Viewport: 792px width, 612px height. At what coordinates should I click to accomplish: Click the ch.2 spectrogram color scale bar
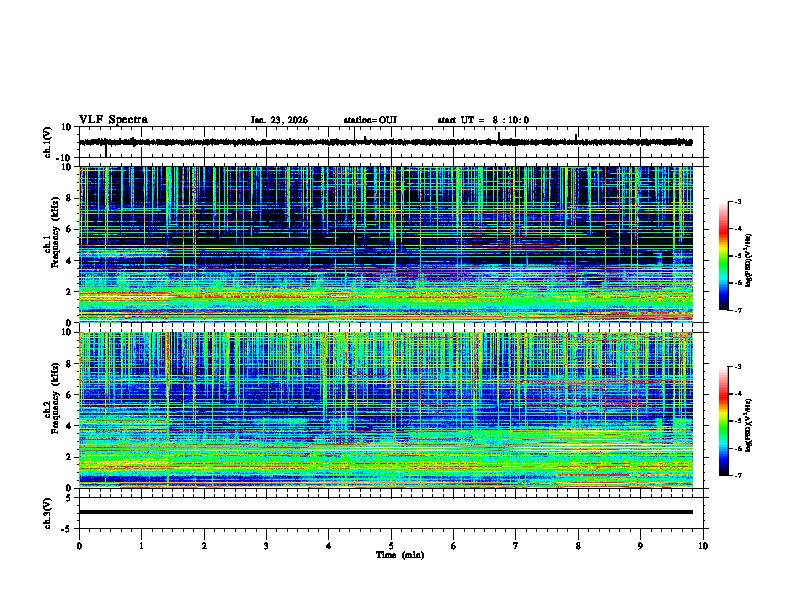tap(724, 421)
